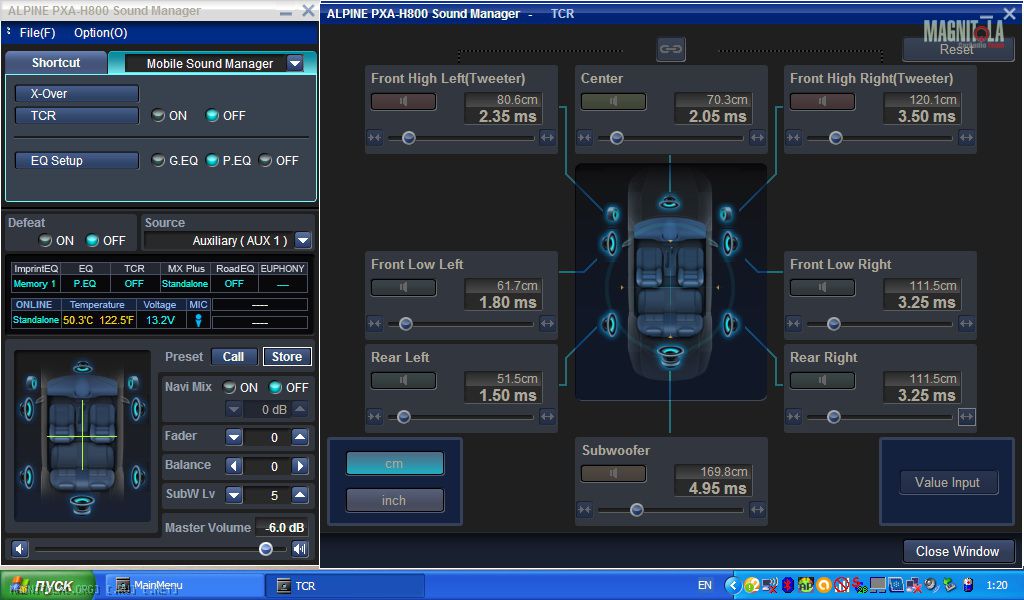
Task: Set Navi Mix to OFF
Action: pos(276,387)
